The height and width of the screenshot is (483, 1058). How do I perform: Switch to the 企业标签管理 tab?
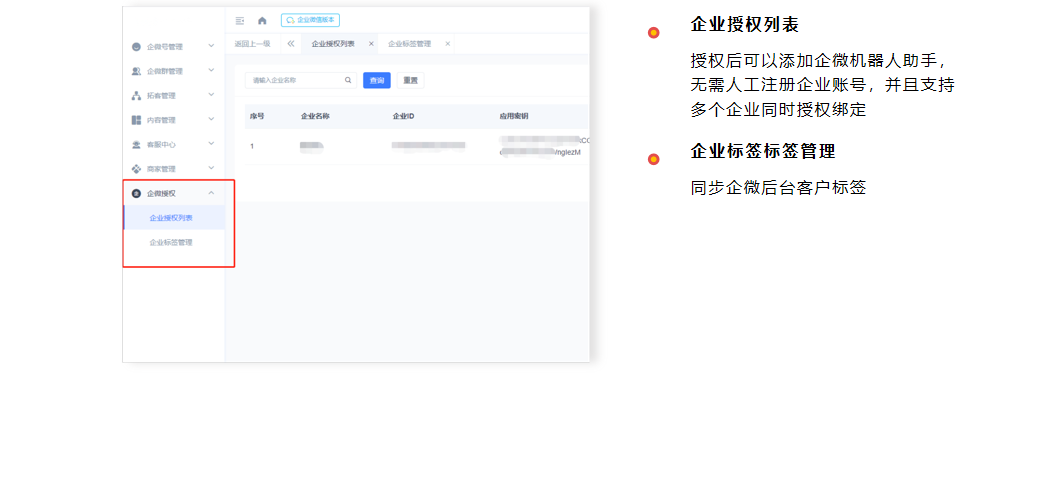(409, 44)
